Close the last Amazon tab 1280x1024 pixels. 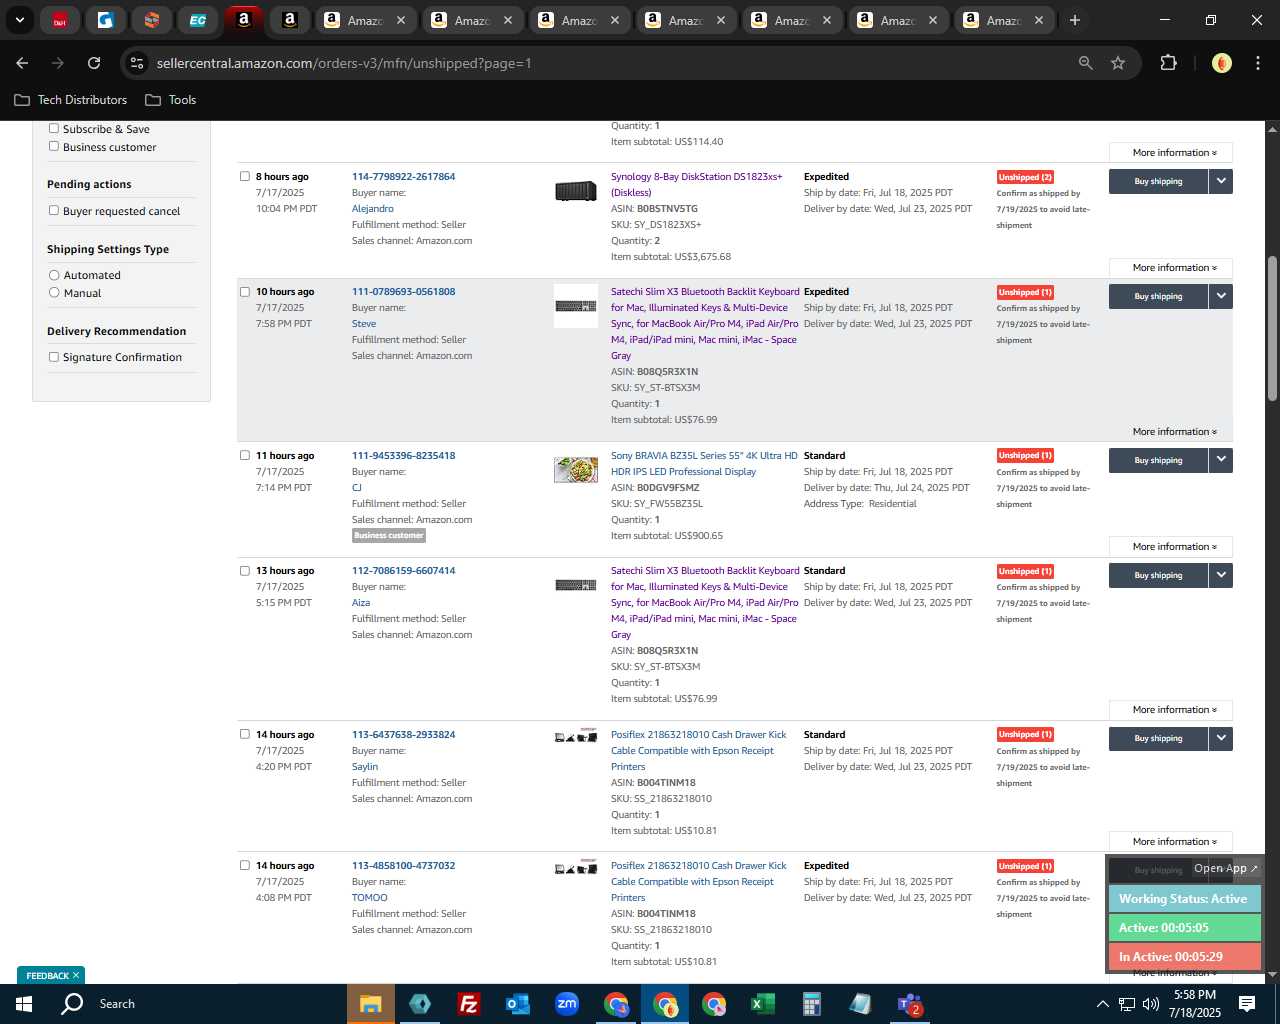[1038, 20]
